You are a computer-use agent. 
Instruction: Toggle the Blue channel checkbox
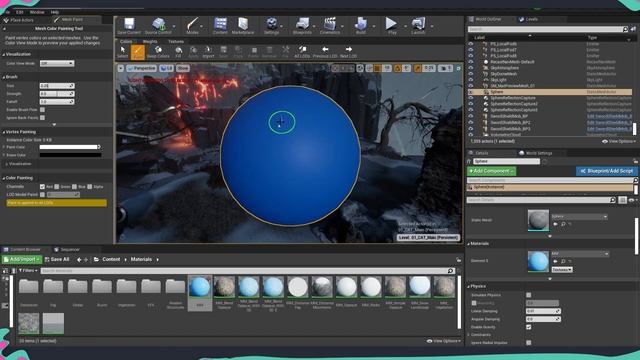coord(74,187)
